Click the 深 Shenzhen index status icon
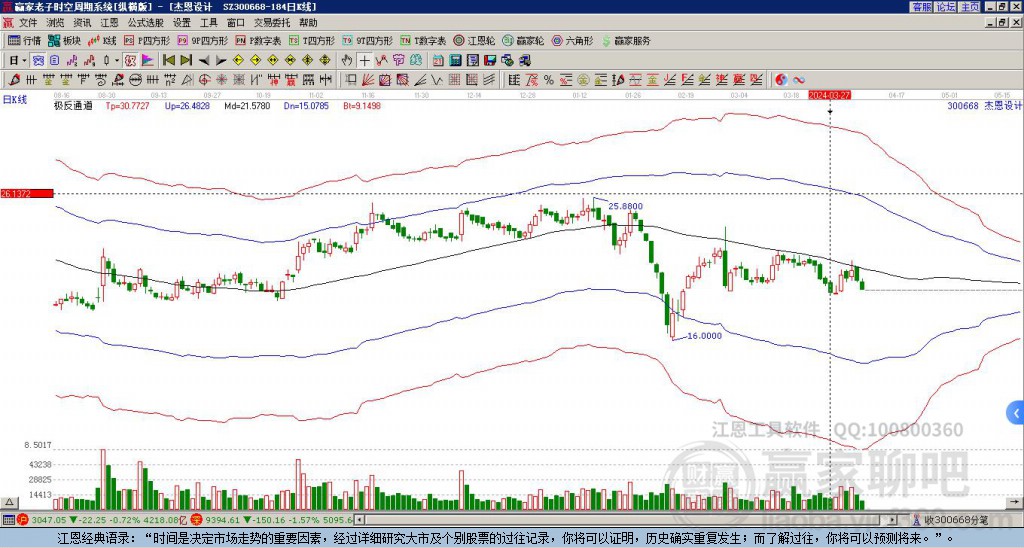Viewport: 1024px width, 548px height. click(196, 520)
